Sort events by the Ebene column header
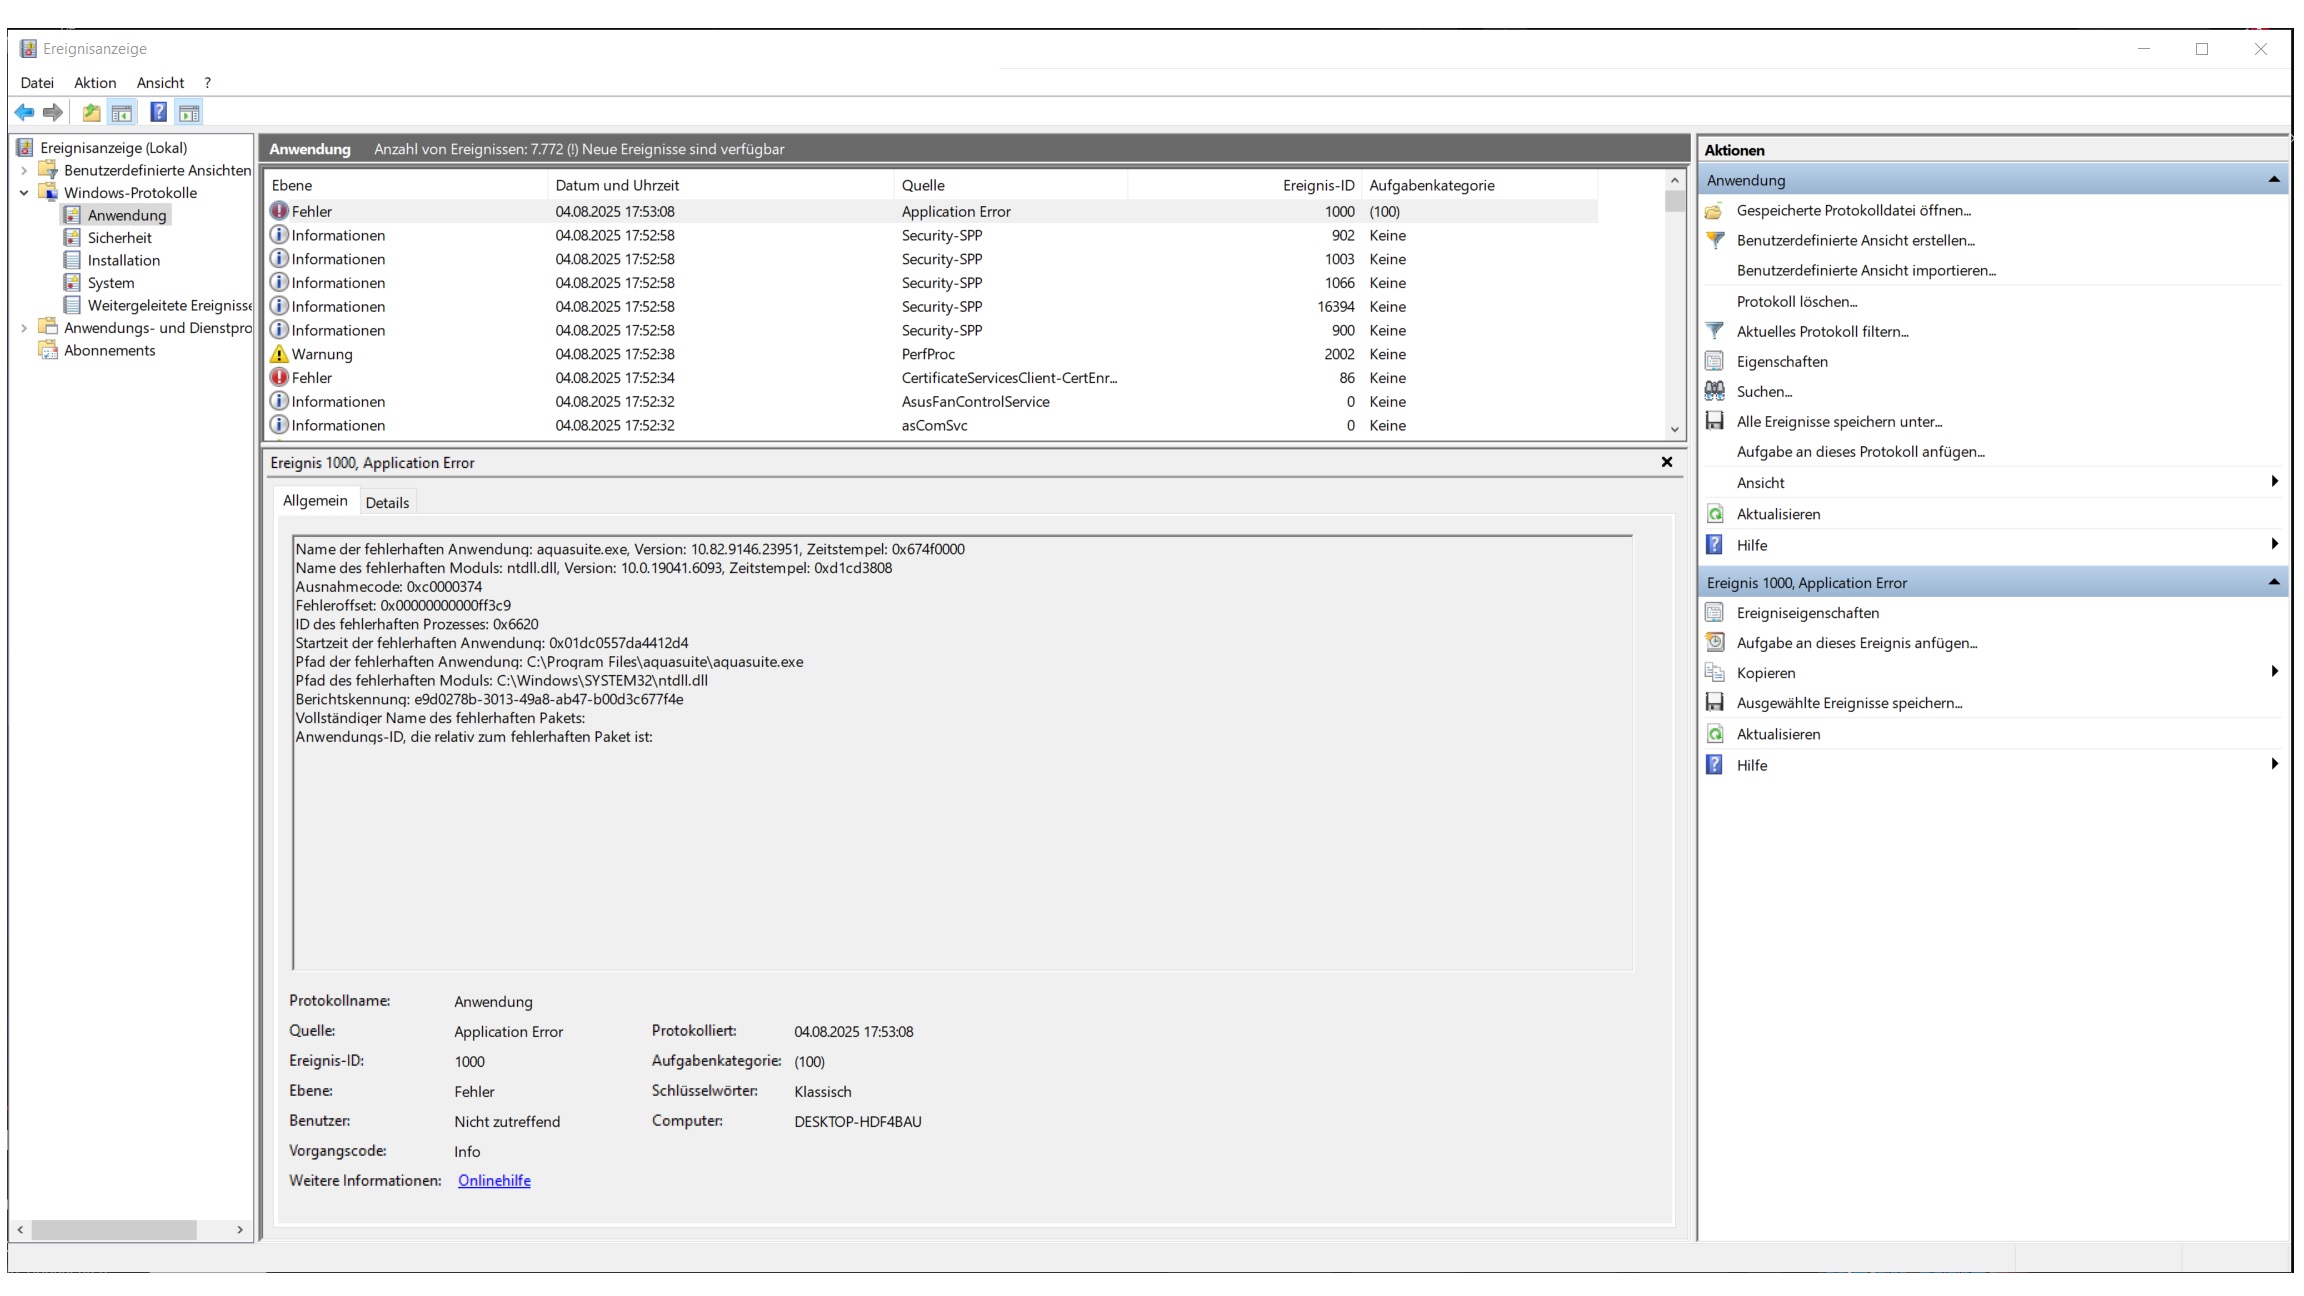This screenshot has width=2304, height=1296. pos(408,185)
